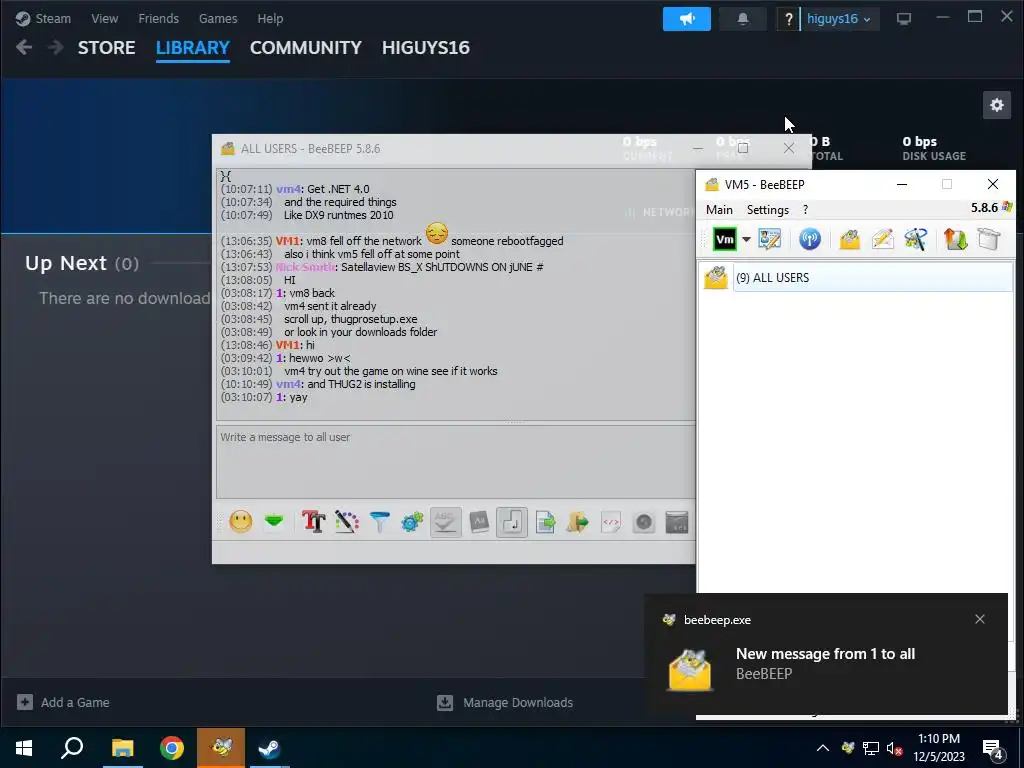The height and width of the screenshot is (768, 1024).
Task: Open the ? help menu in BeeBEEP
Action: tap(805, 210)
